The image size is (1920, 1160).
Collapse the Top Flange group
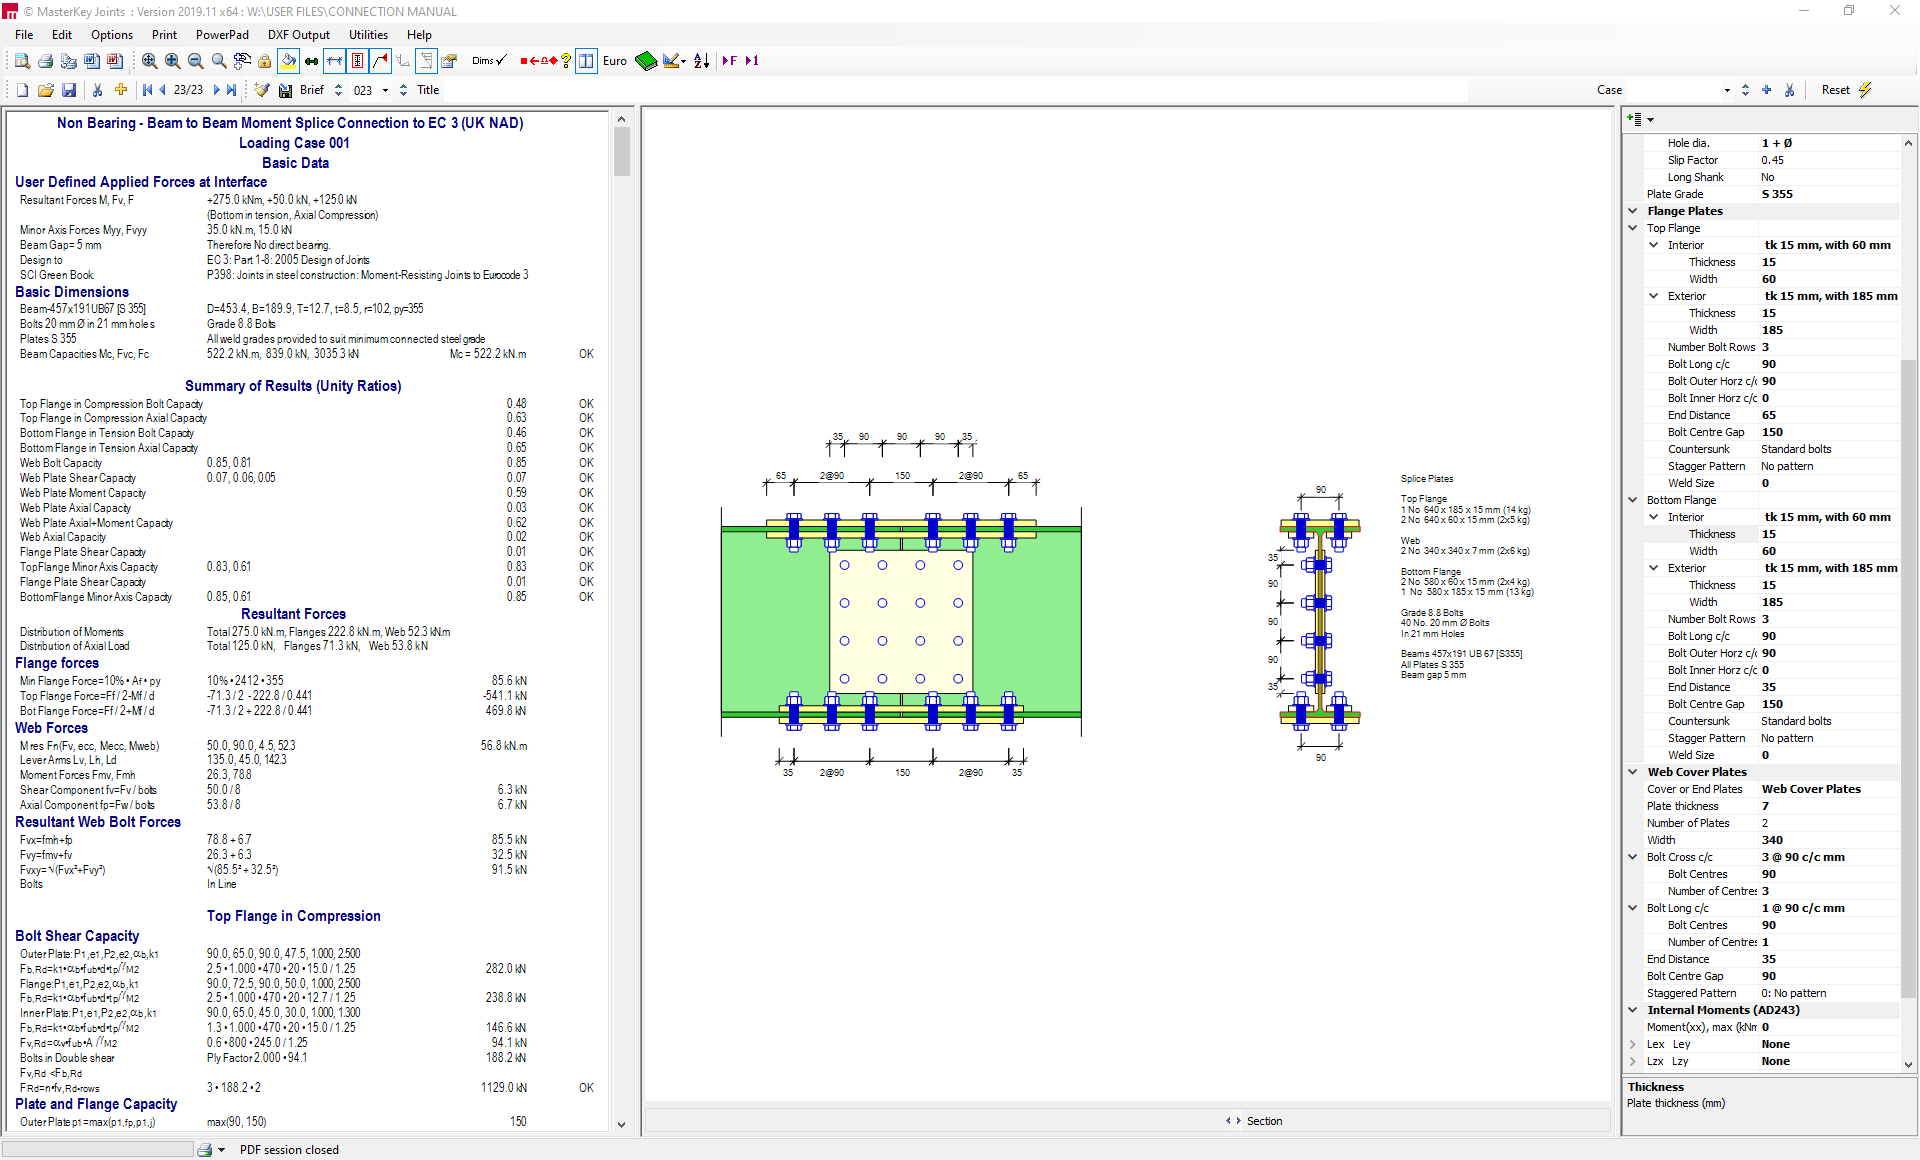pos(1633,228)
